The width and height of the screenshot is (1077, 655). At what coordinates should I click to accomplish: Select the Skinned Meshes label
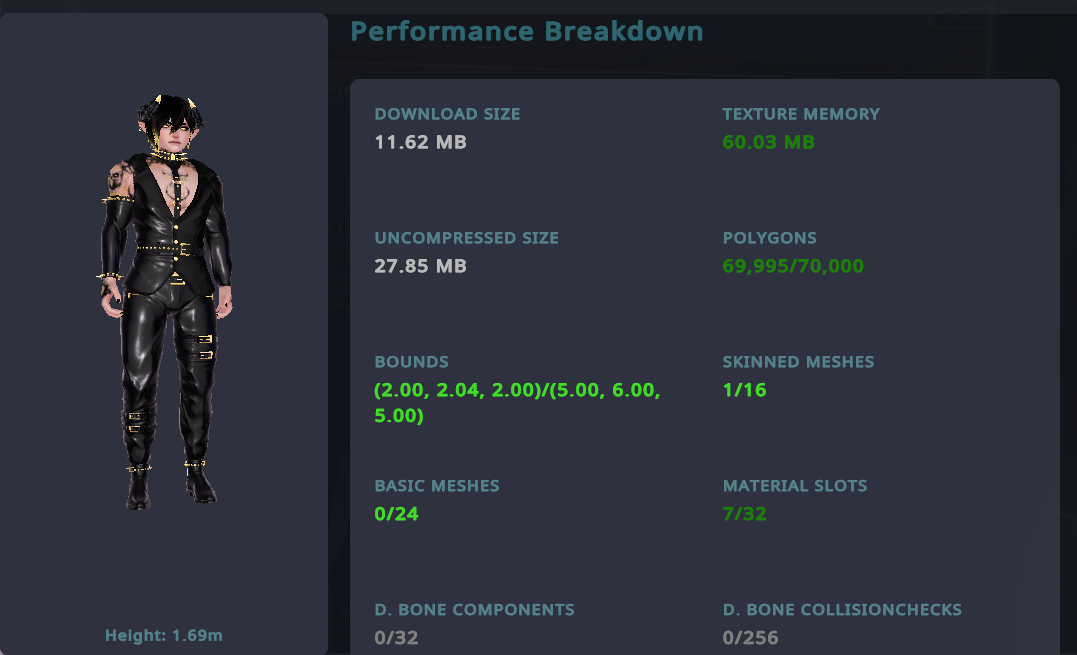pos(798,362)
